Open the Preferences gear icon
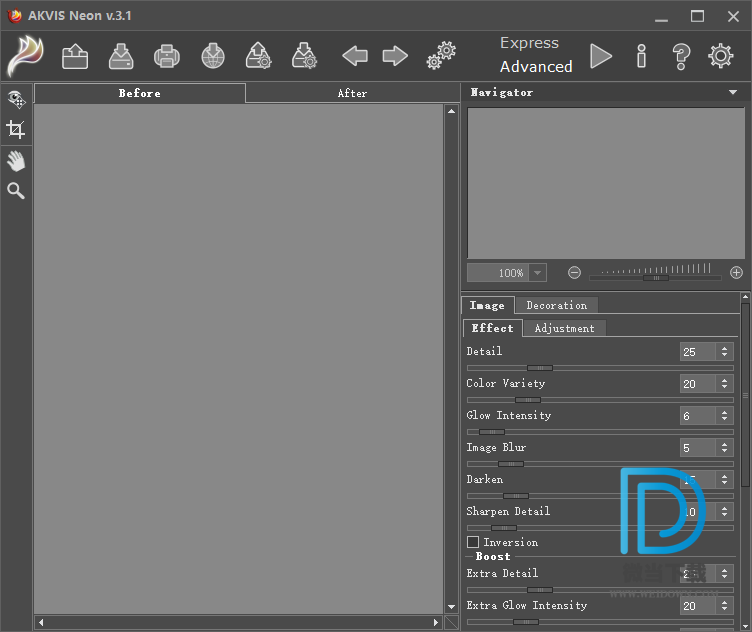Screen dimensions: 752x632 [720, 56]
